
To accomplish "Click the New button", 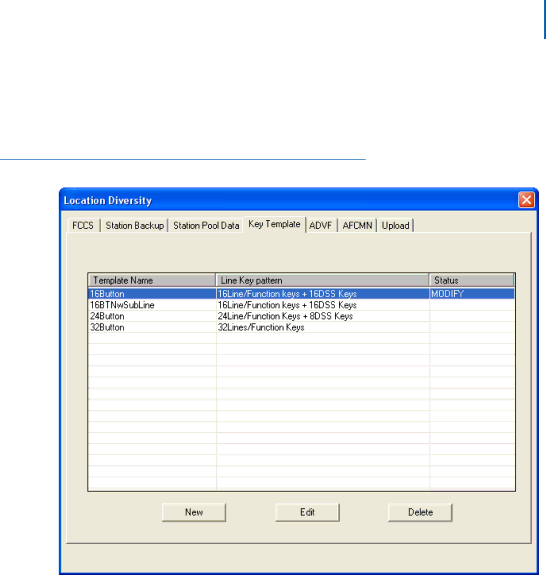I will point(194,512).
